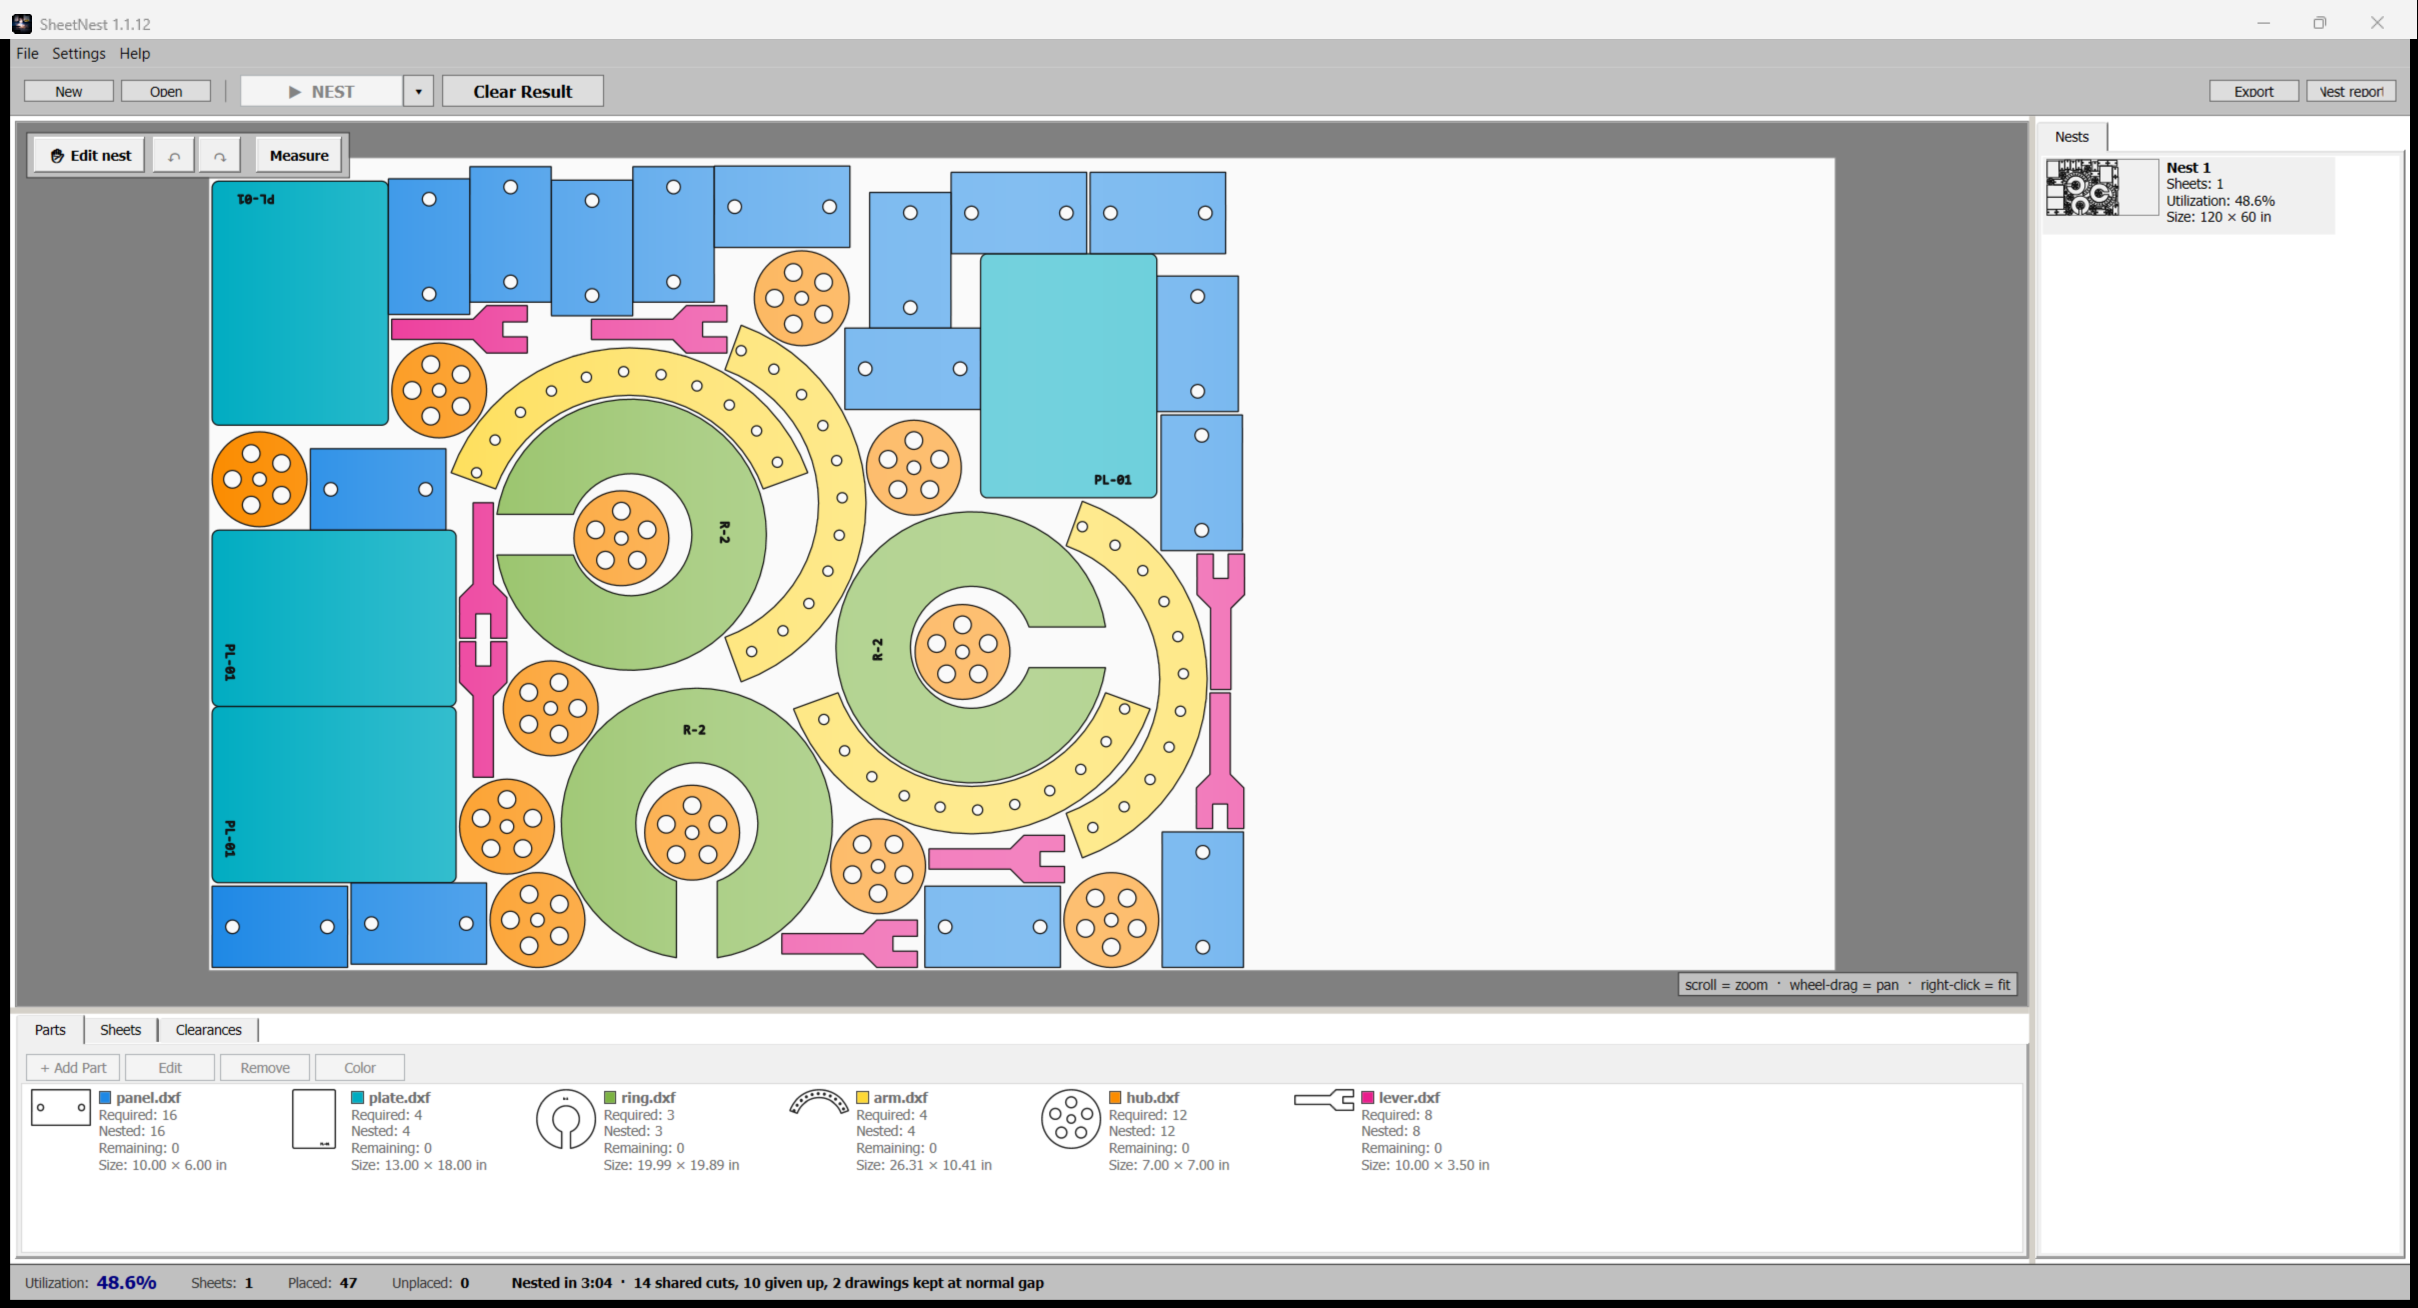The image size is (2418, 1308).
Task: Switch to the Sheets tab
Action: coord(121,1030)
